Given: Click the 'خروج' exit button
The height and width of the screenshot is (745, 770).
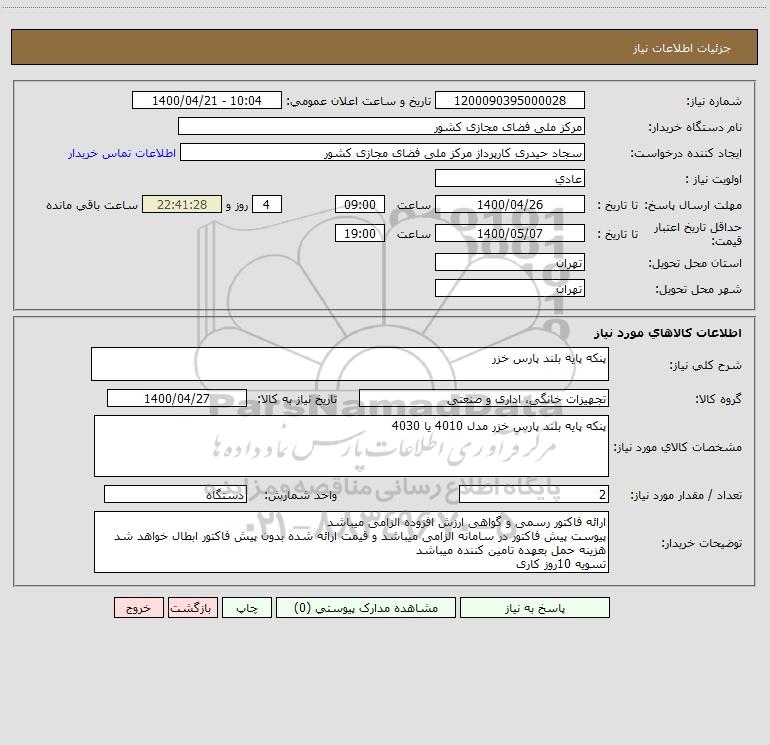Looking at the screenshot, I should click(139, 608).
